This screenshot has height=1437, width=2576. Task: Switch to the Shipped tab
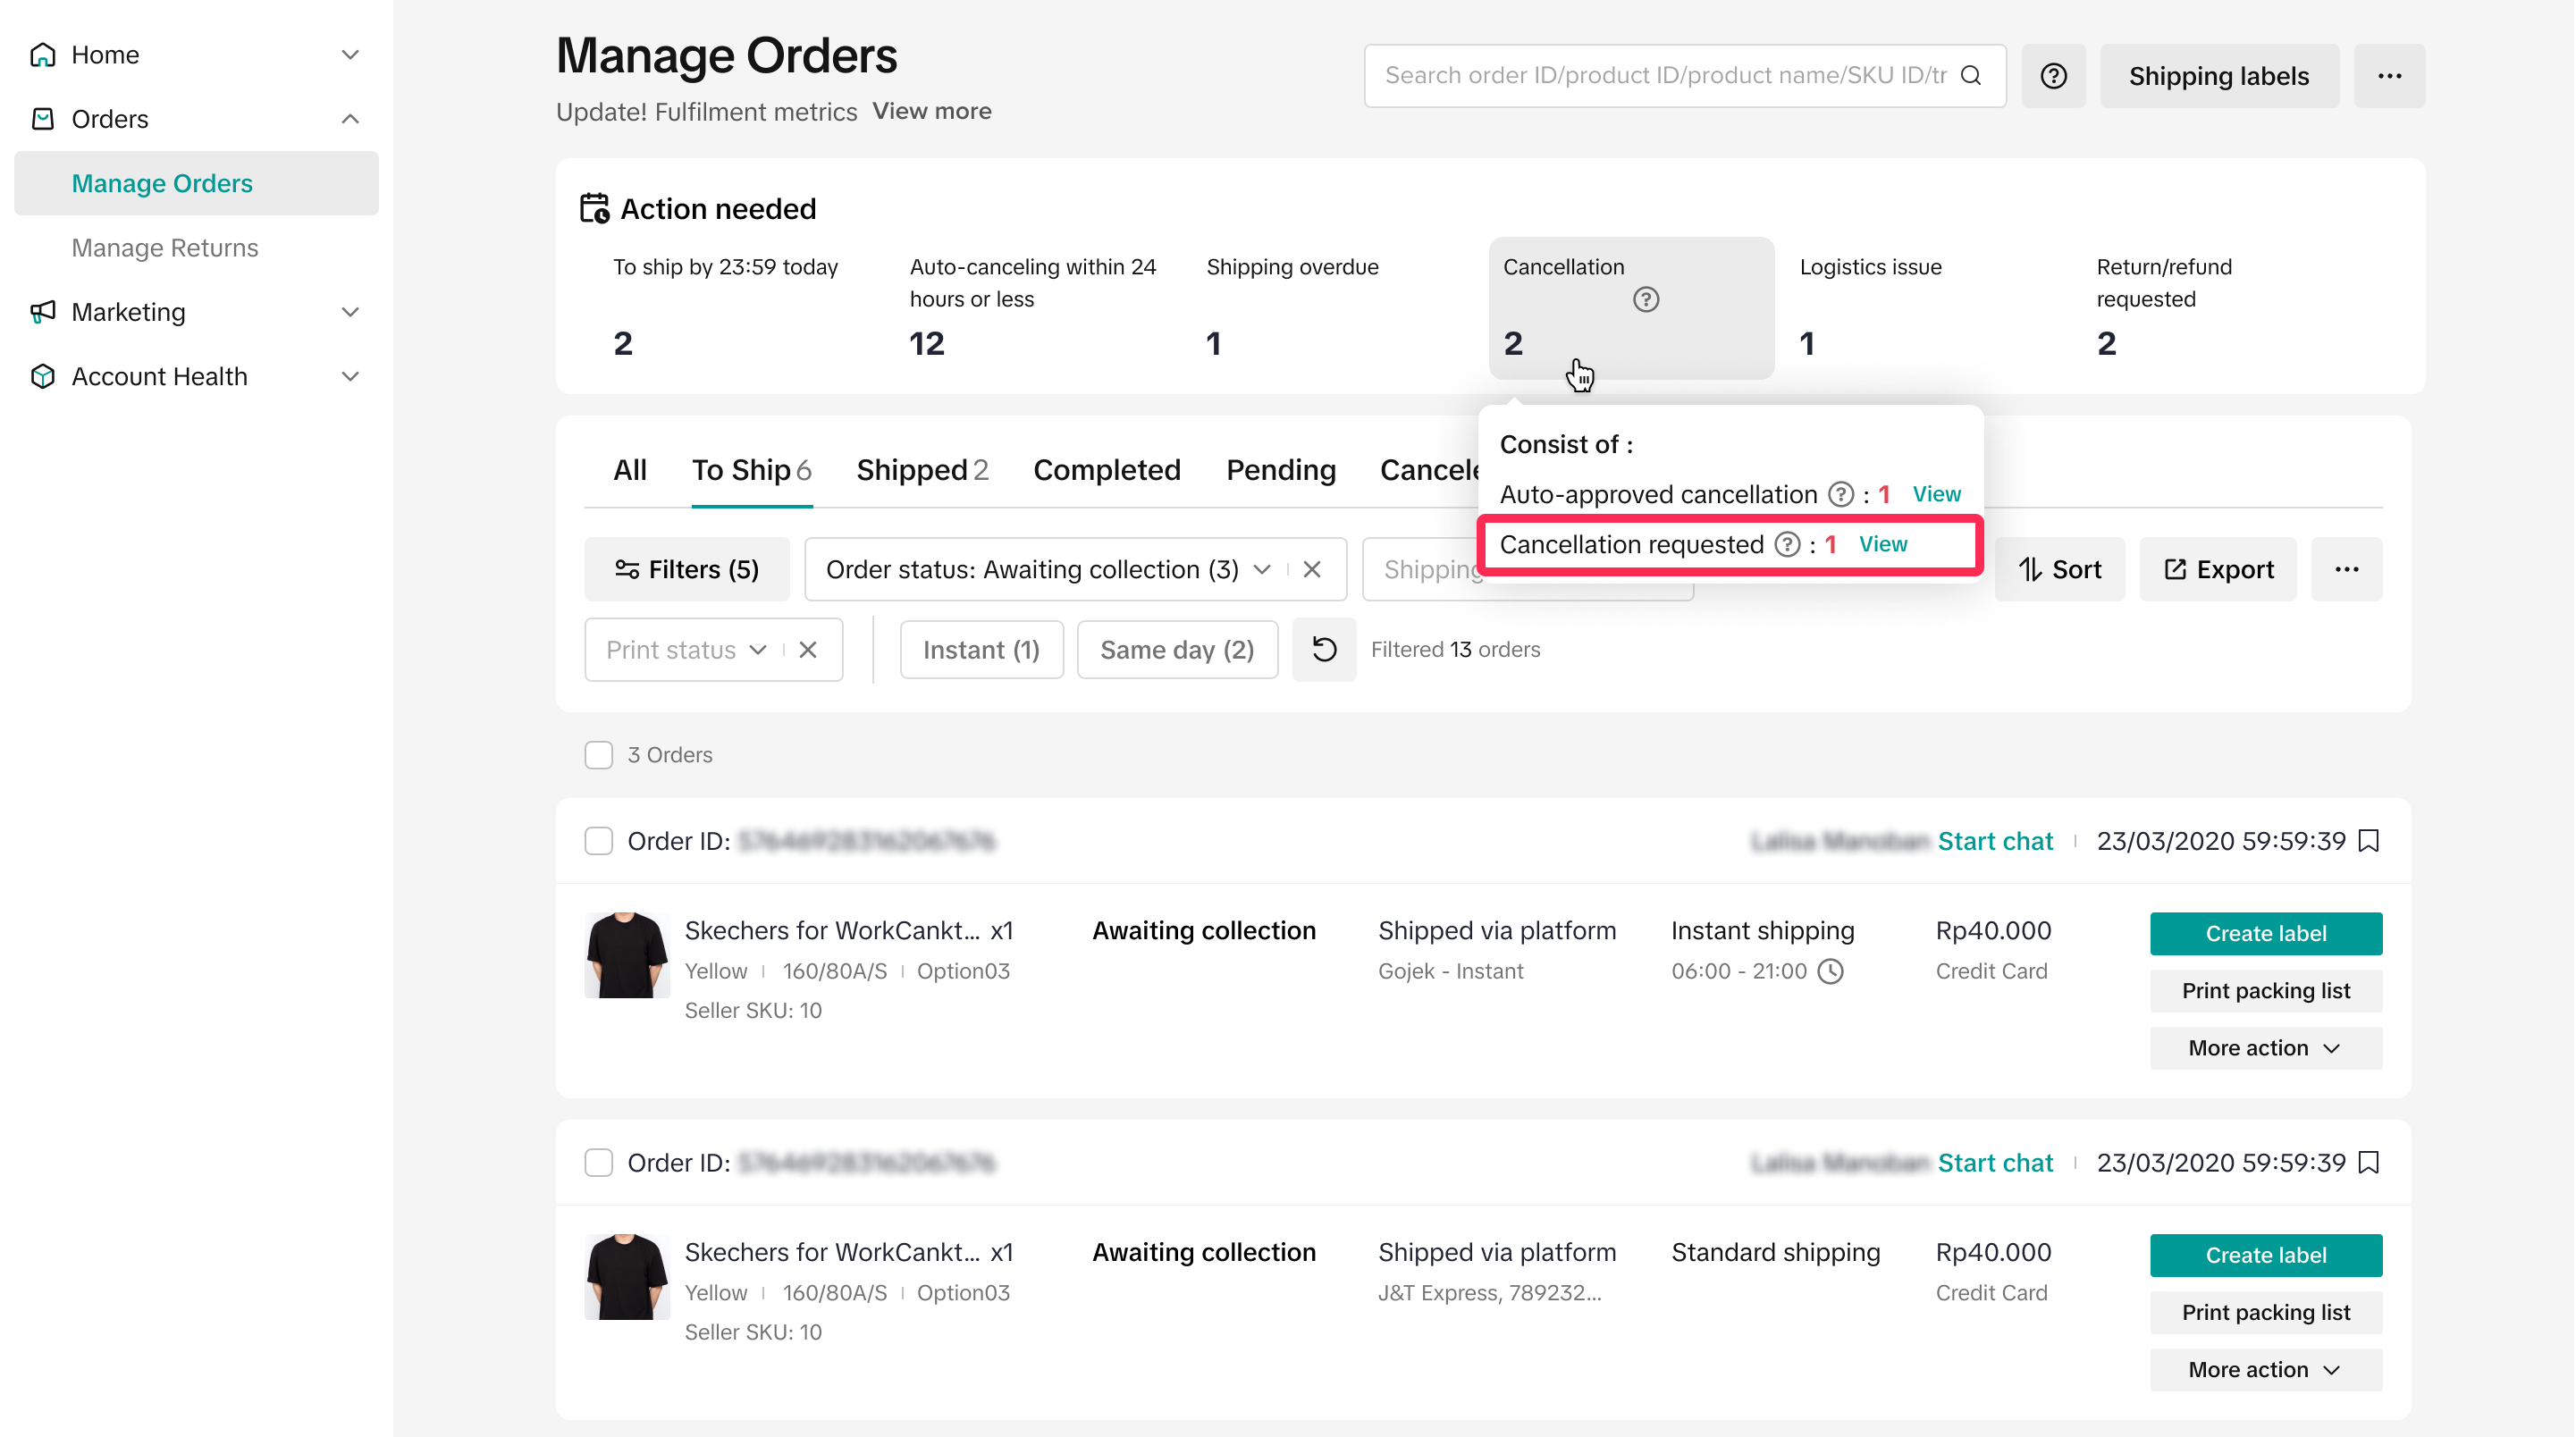point(921,470)
